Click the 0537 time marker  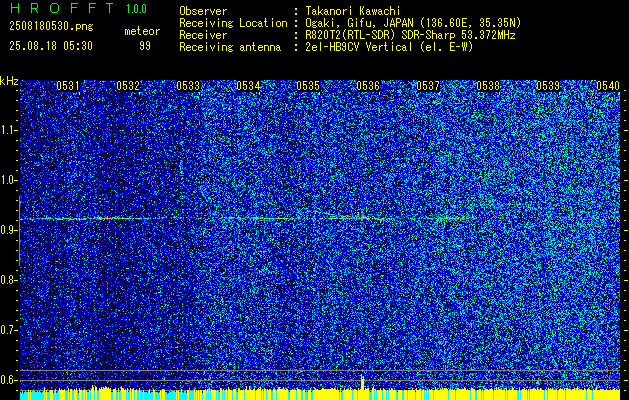click(428, 86)
